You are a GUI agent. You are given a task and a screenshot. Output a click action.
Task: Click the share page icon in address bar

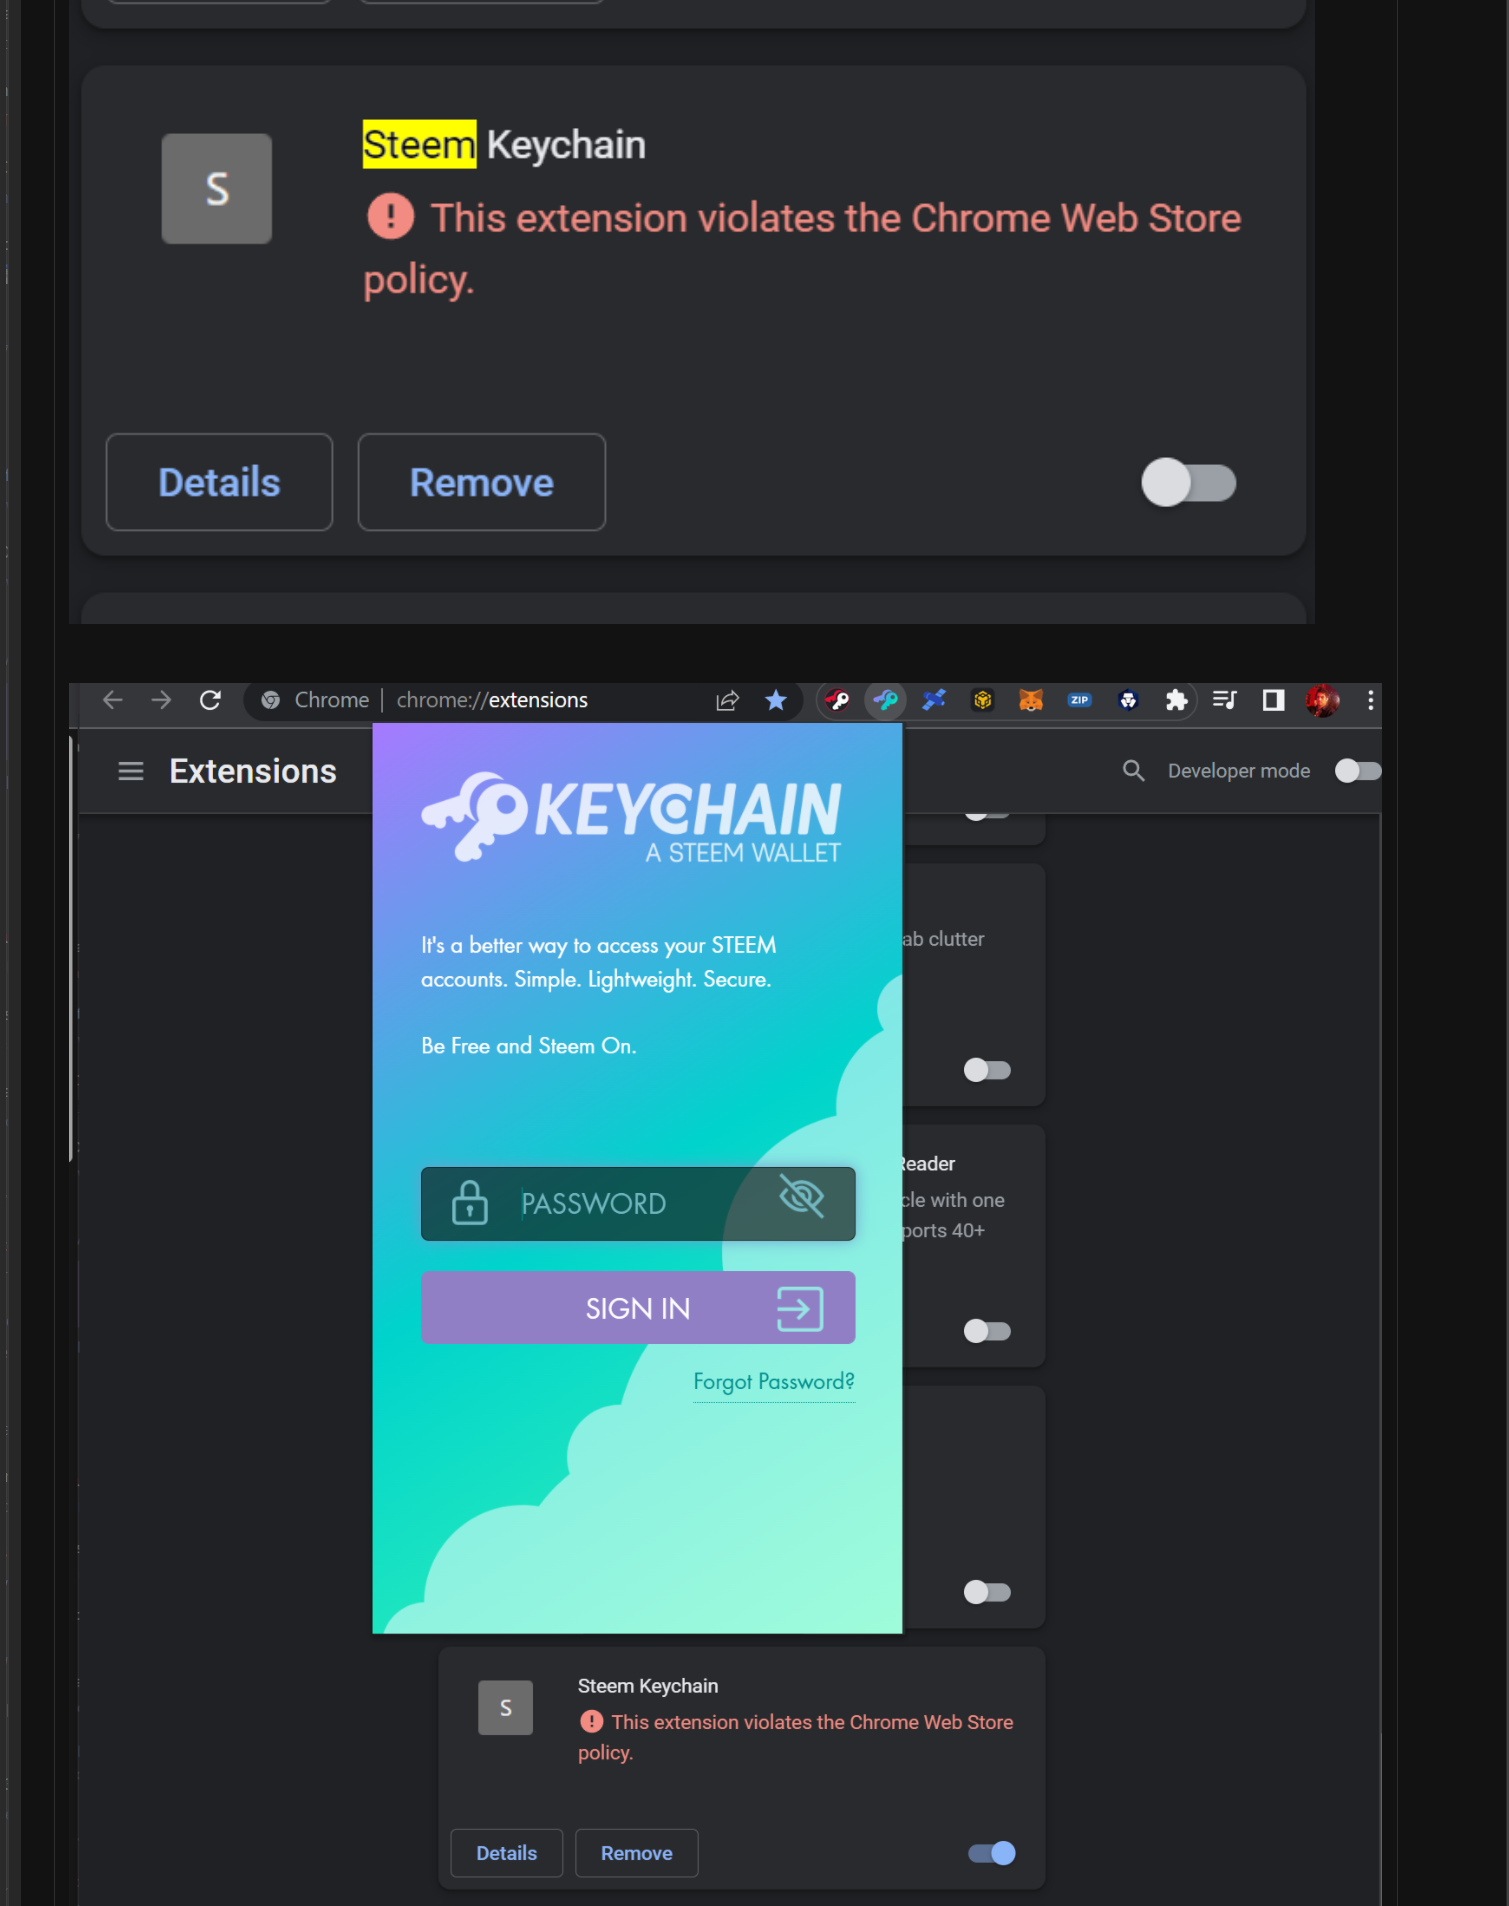click(727, 700)
